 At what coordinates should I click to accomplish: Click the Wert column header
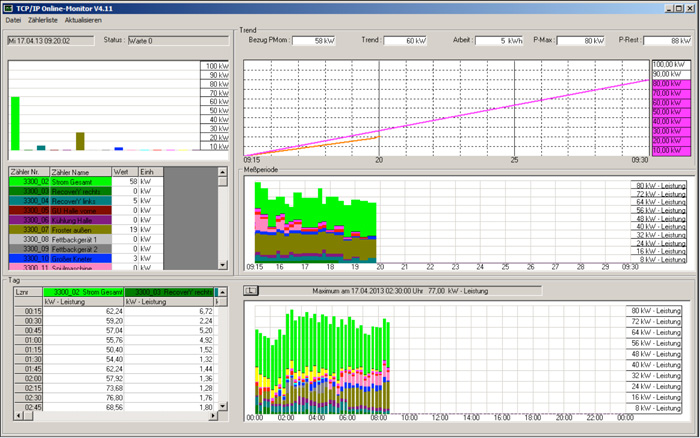pyautogui.click(x=123, y=171)
